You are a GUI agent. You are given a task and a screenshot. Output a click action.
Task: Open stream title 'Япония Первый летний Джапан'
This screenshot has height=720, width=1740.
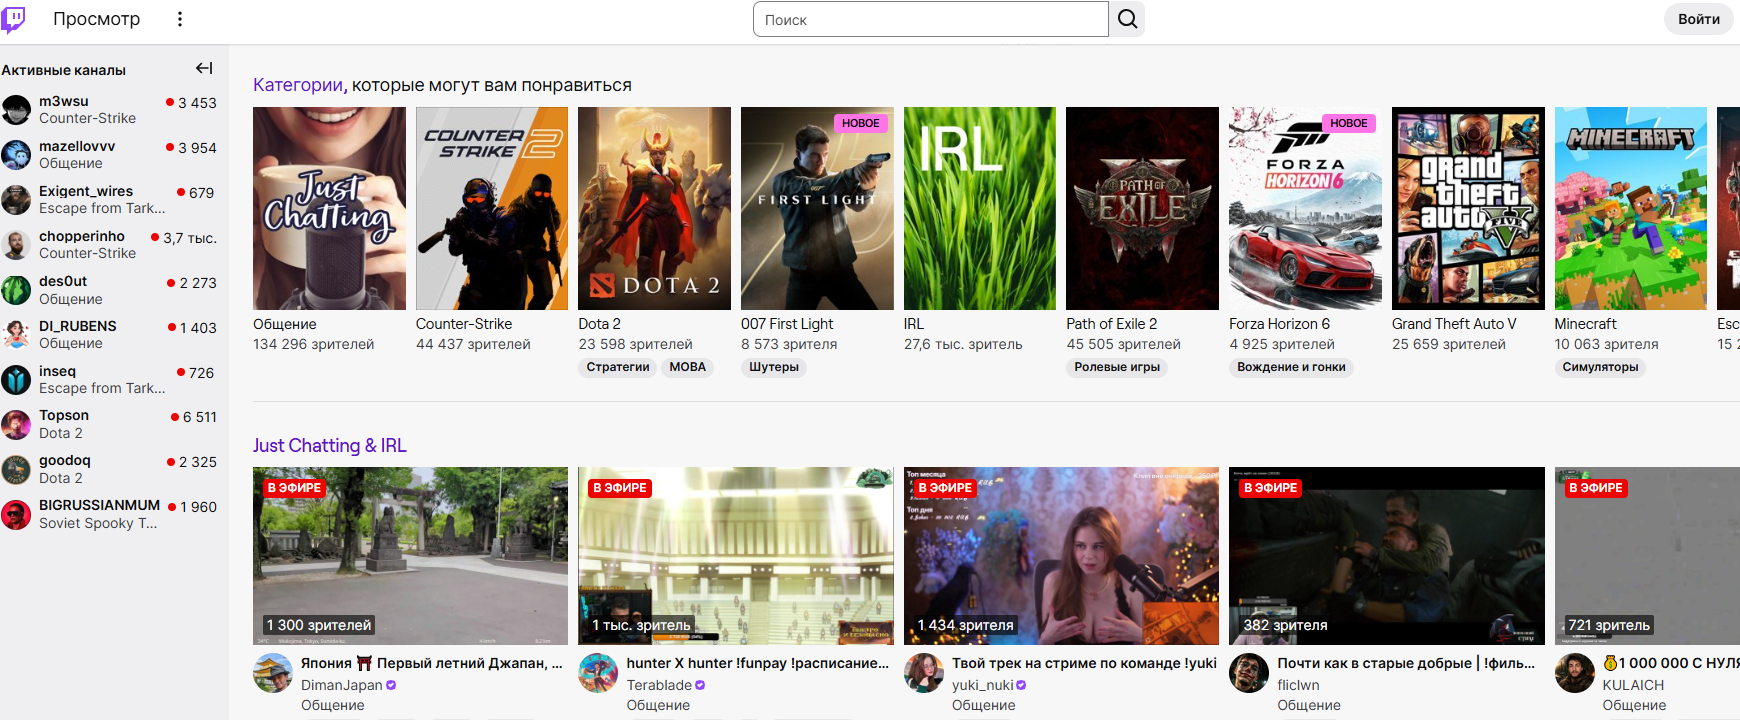pos(432,663)
